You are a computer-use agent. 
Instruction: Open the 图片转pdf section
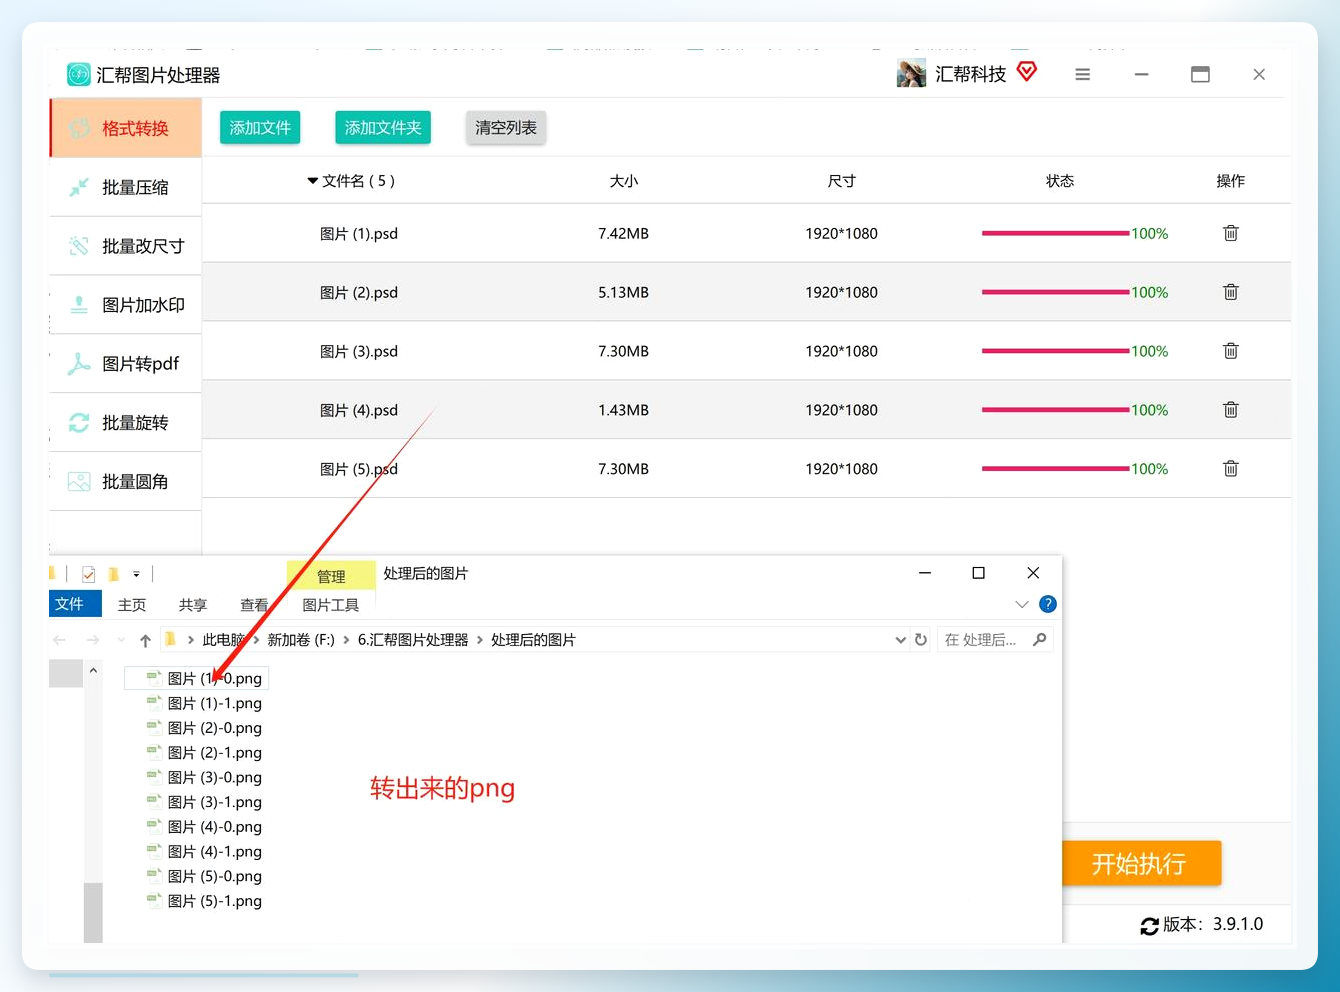tap(126, 364)
